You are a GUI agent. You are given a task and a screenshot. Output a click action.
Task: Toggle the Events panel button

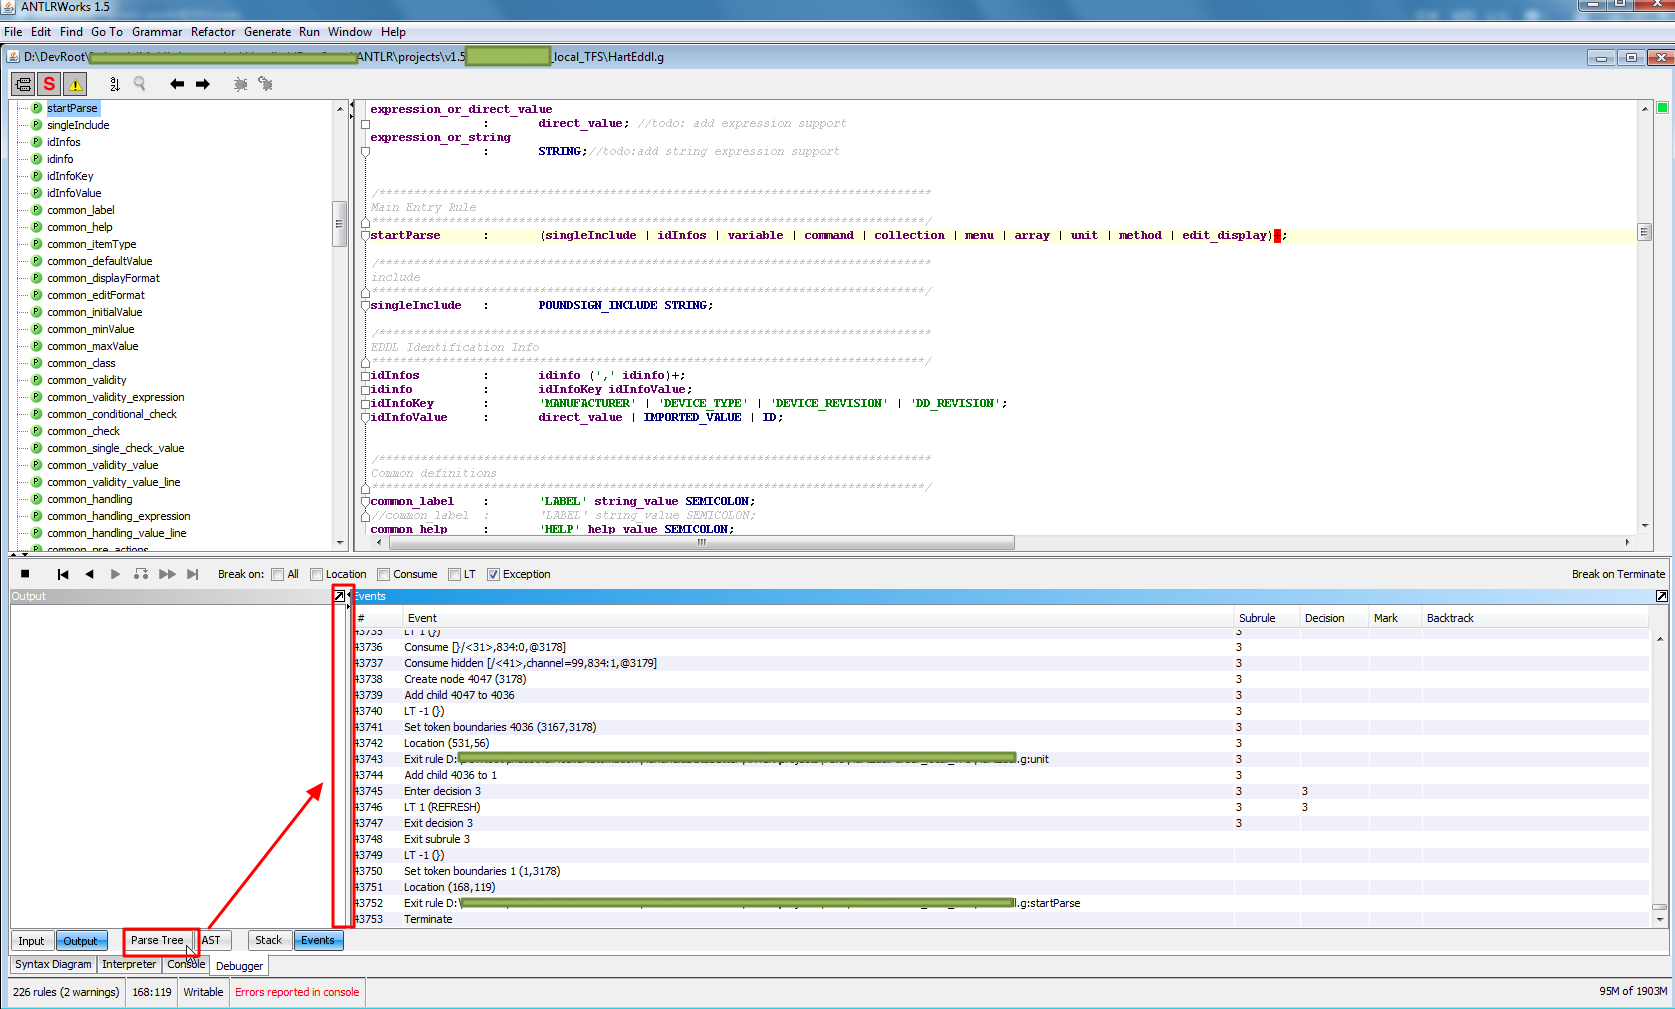tap(318, 941)
